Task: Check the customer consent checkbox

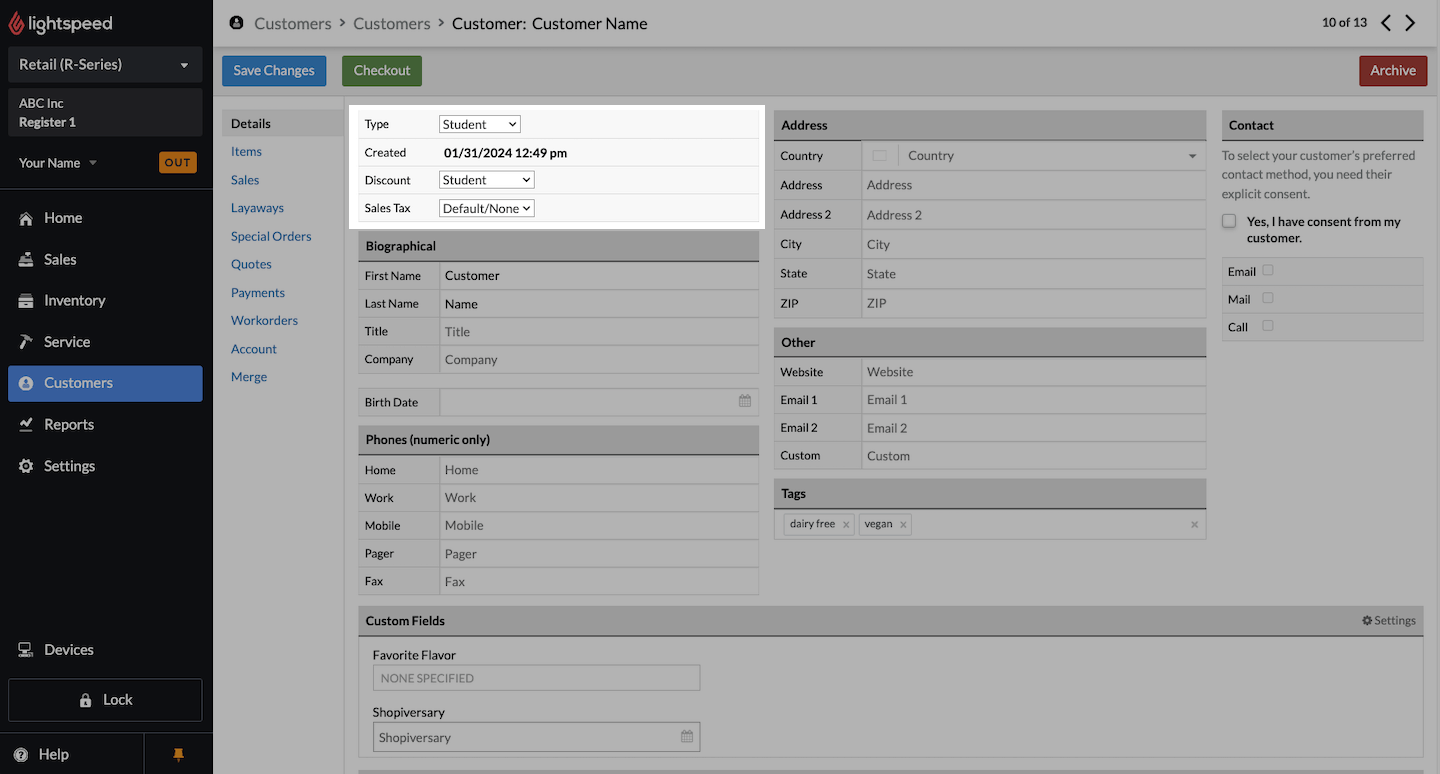Action: coord(1229,221)
